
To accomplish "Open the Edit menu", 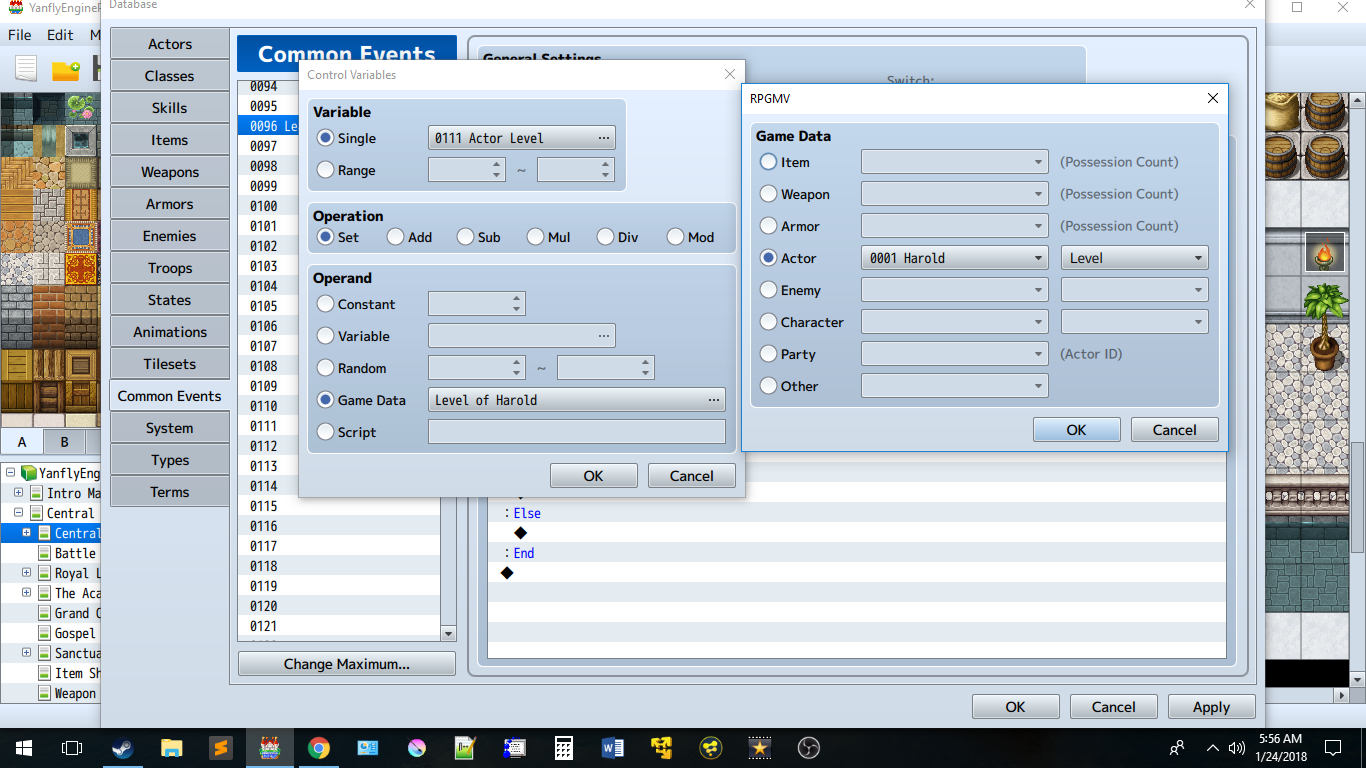I will pyautogui.click(x=60, y=34).
